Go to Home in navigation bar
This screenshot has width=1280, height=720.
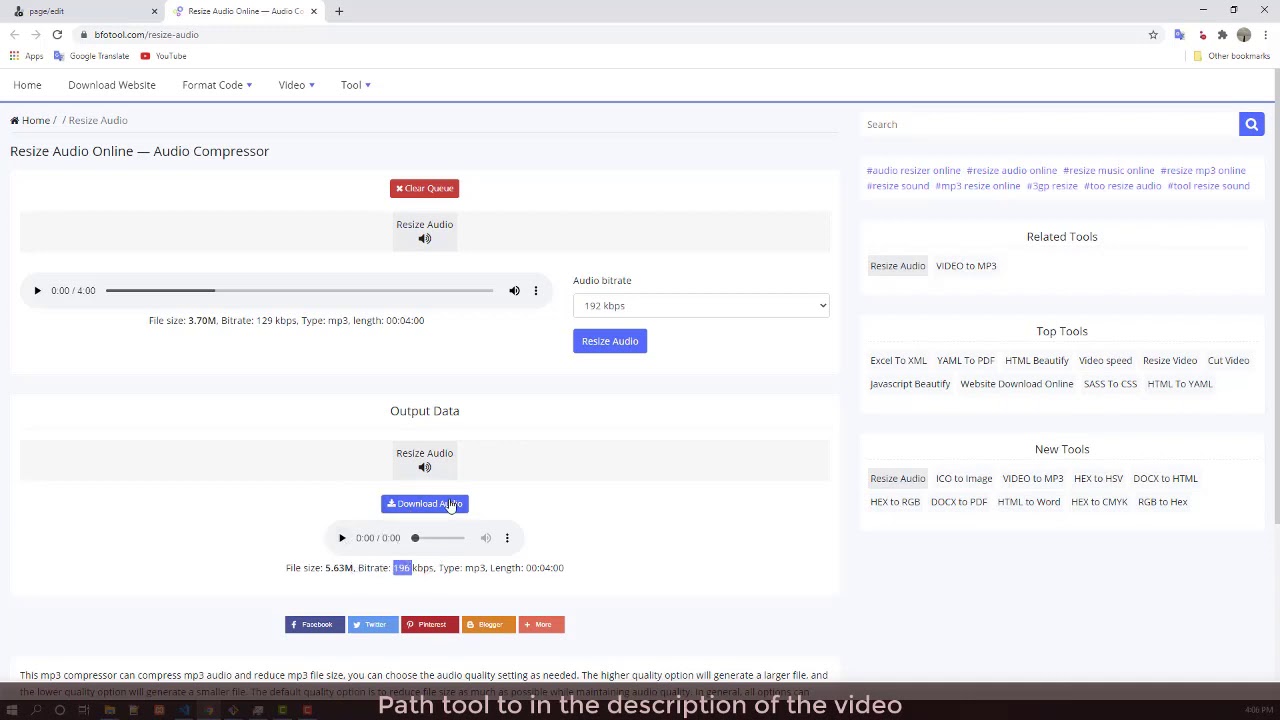click(27, 85)
